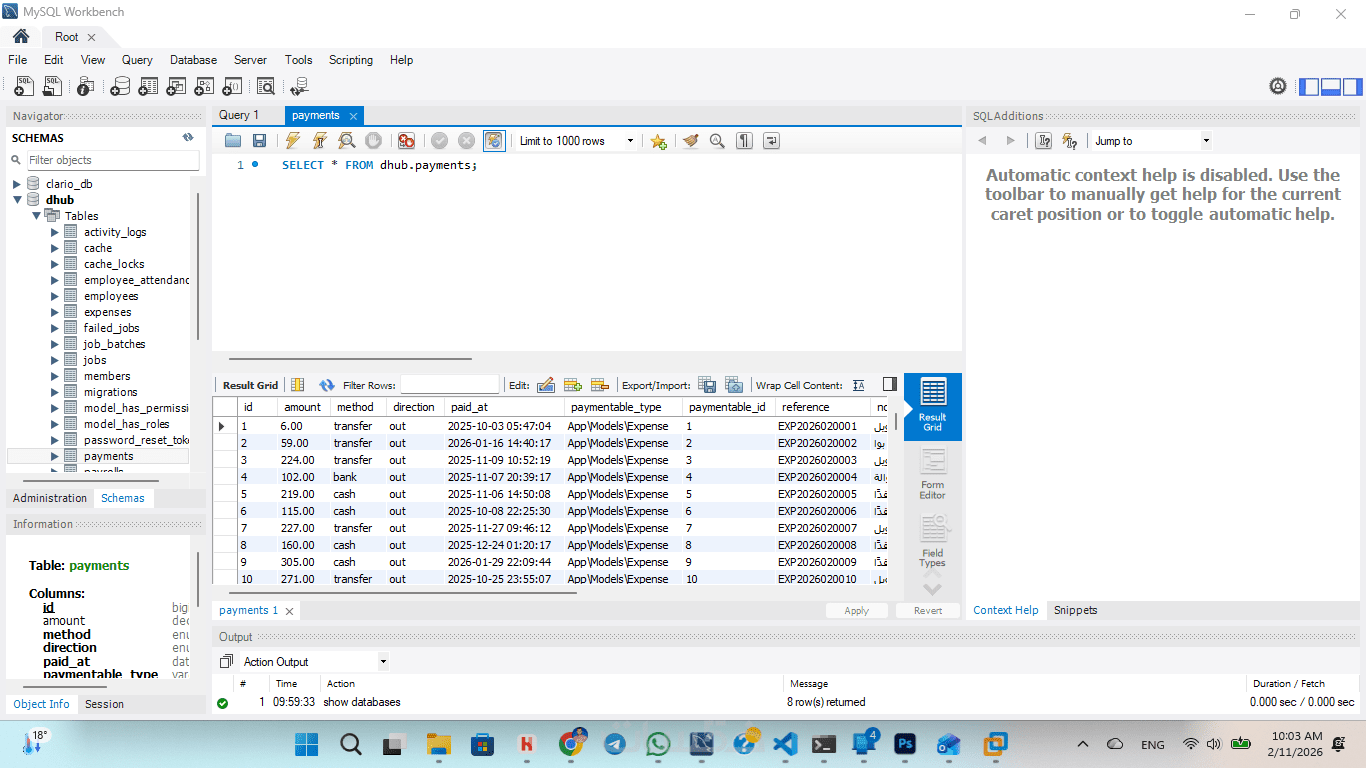
Task: Switch to the Query 1 tab
Action: [x=239, y=115]
